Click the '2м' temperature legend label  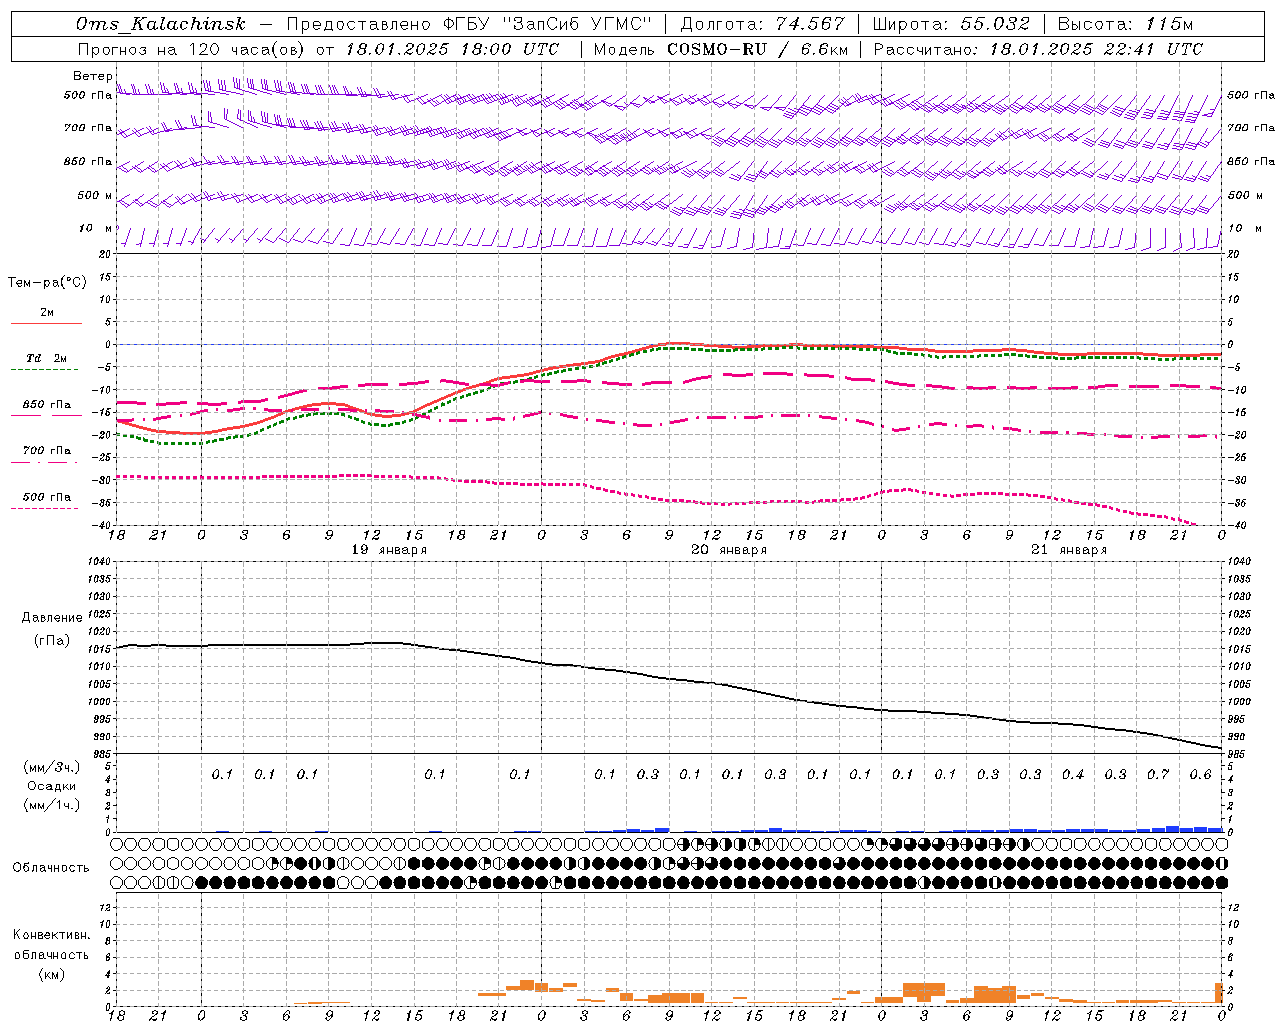coord(47,313)
